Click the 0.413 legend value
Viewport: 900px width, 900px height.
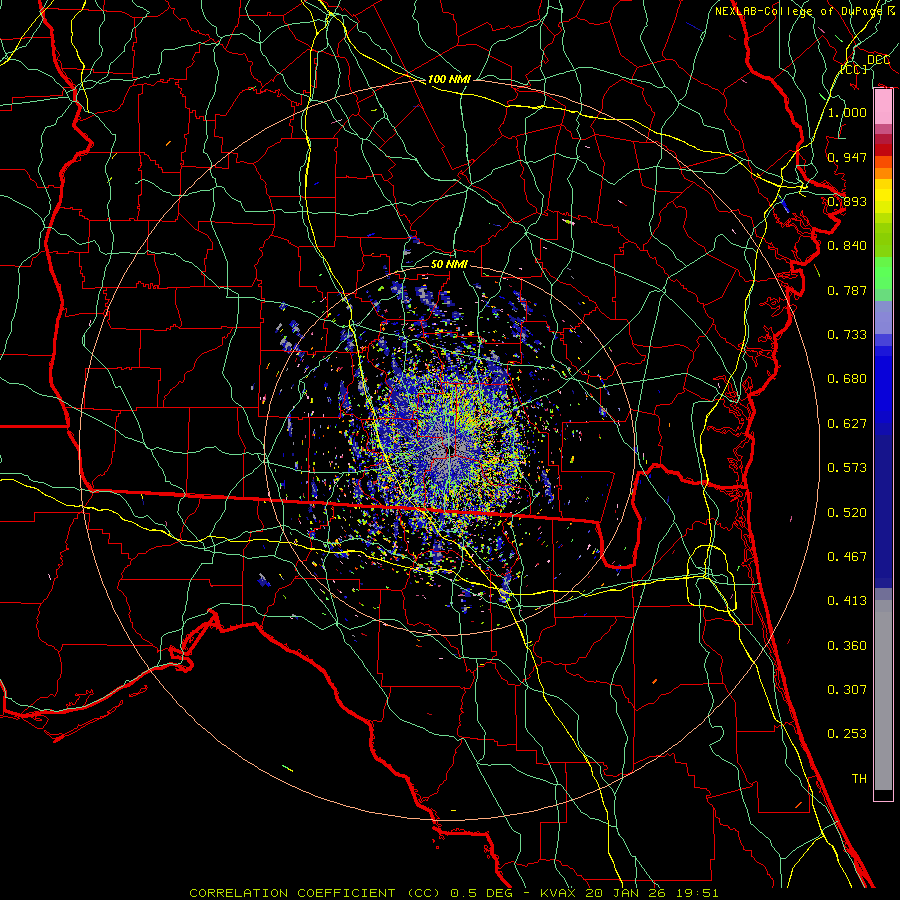pyautogui.click(x=847, y=601)
